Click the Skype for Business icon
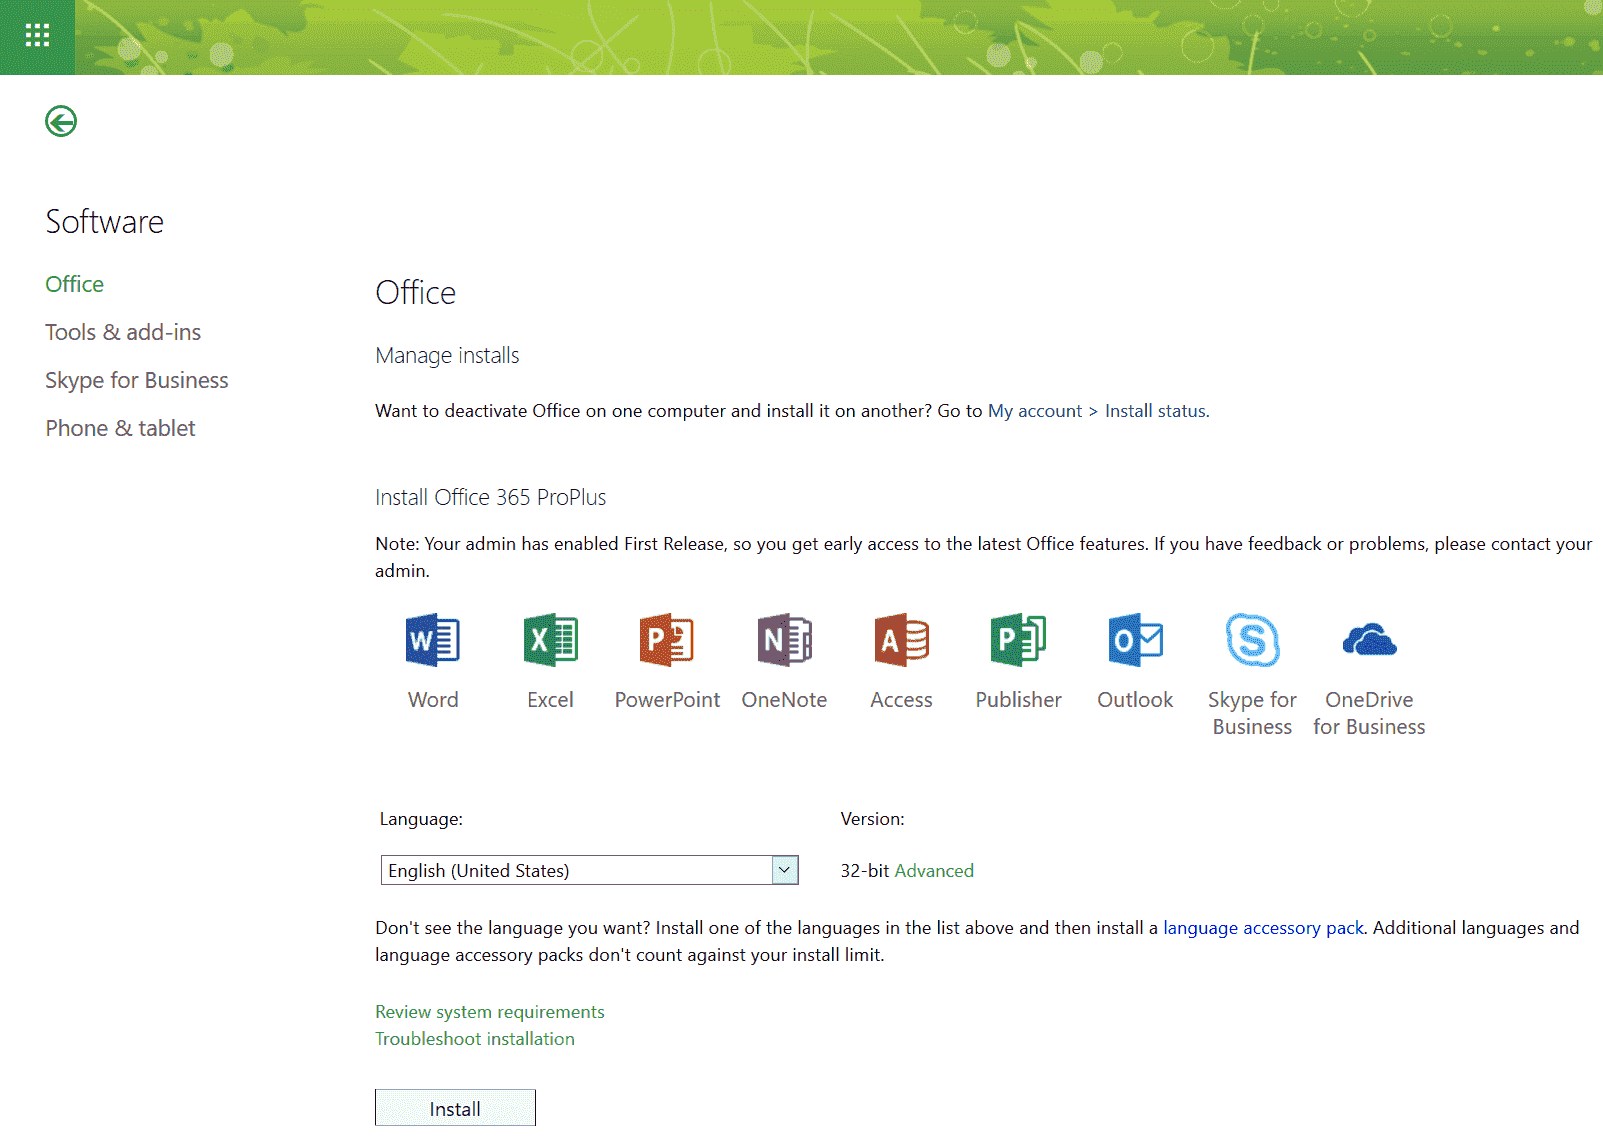The image size is (1603, 1140). 1252,640
